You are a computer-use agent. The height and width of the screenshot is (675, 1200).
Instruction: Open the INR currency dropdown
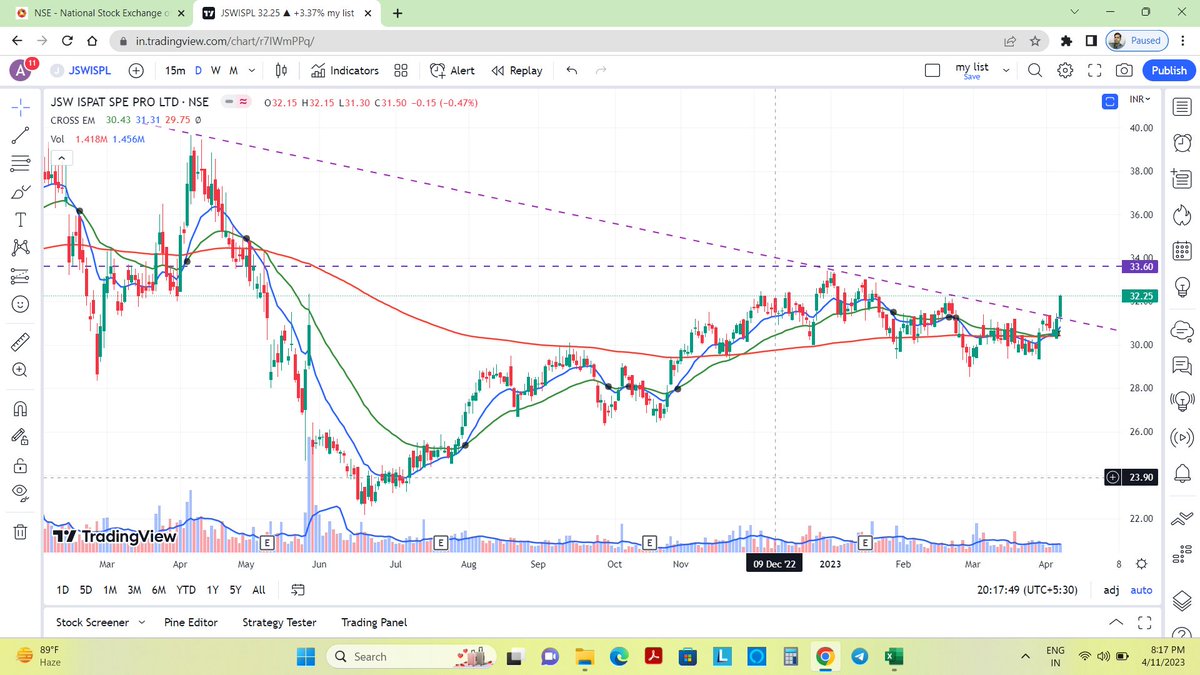pyautogui.click(x=1140, y=100)
